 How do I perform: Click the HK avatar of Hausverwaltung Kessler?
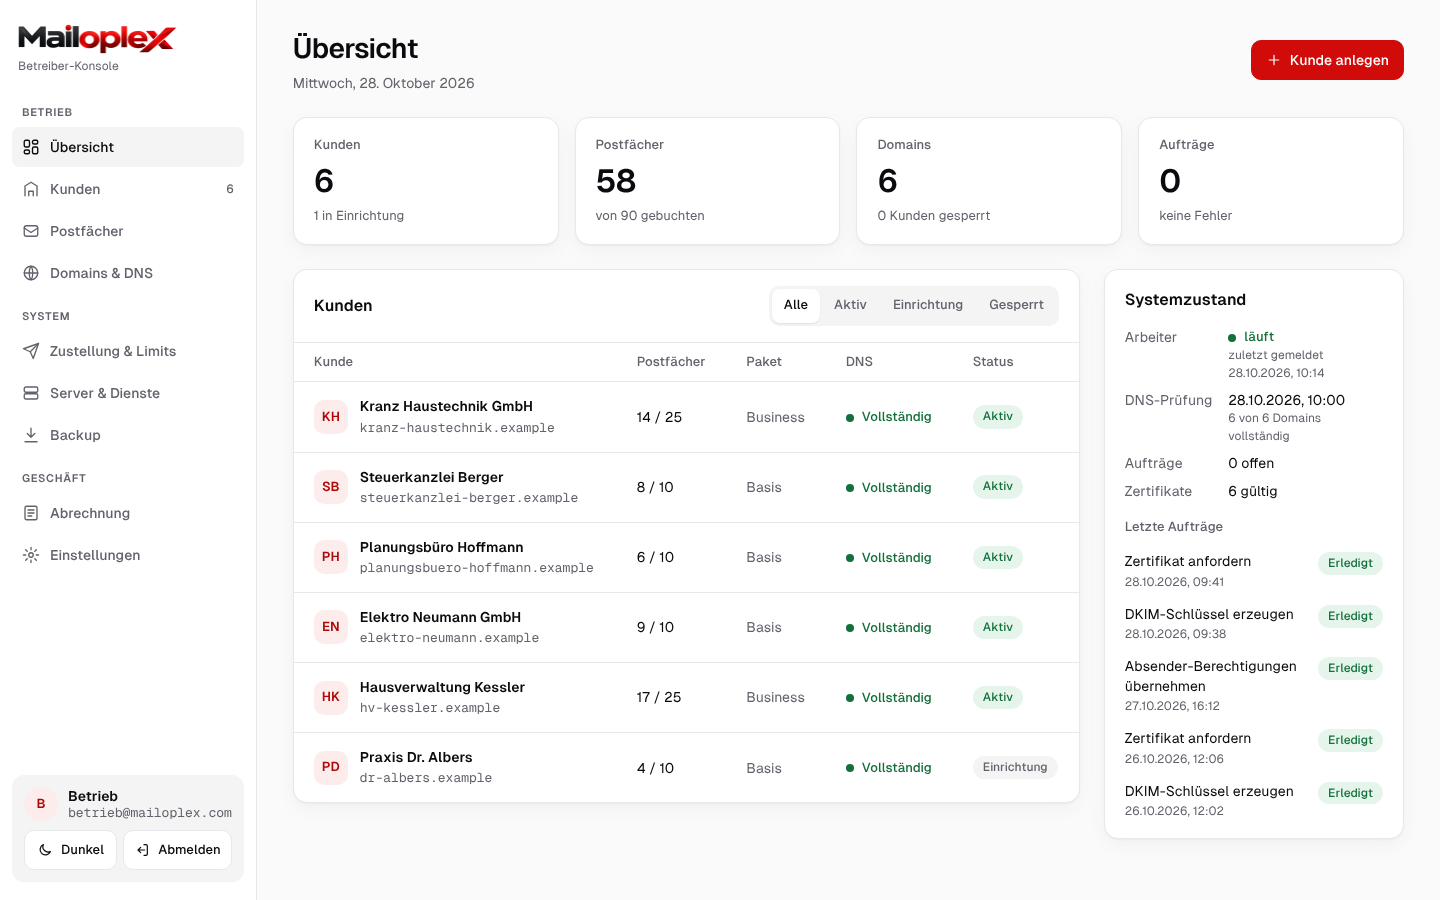(x=331, y=697)
